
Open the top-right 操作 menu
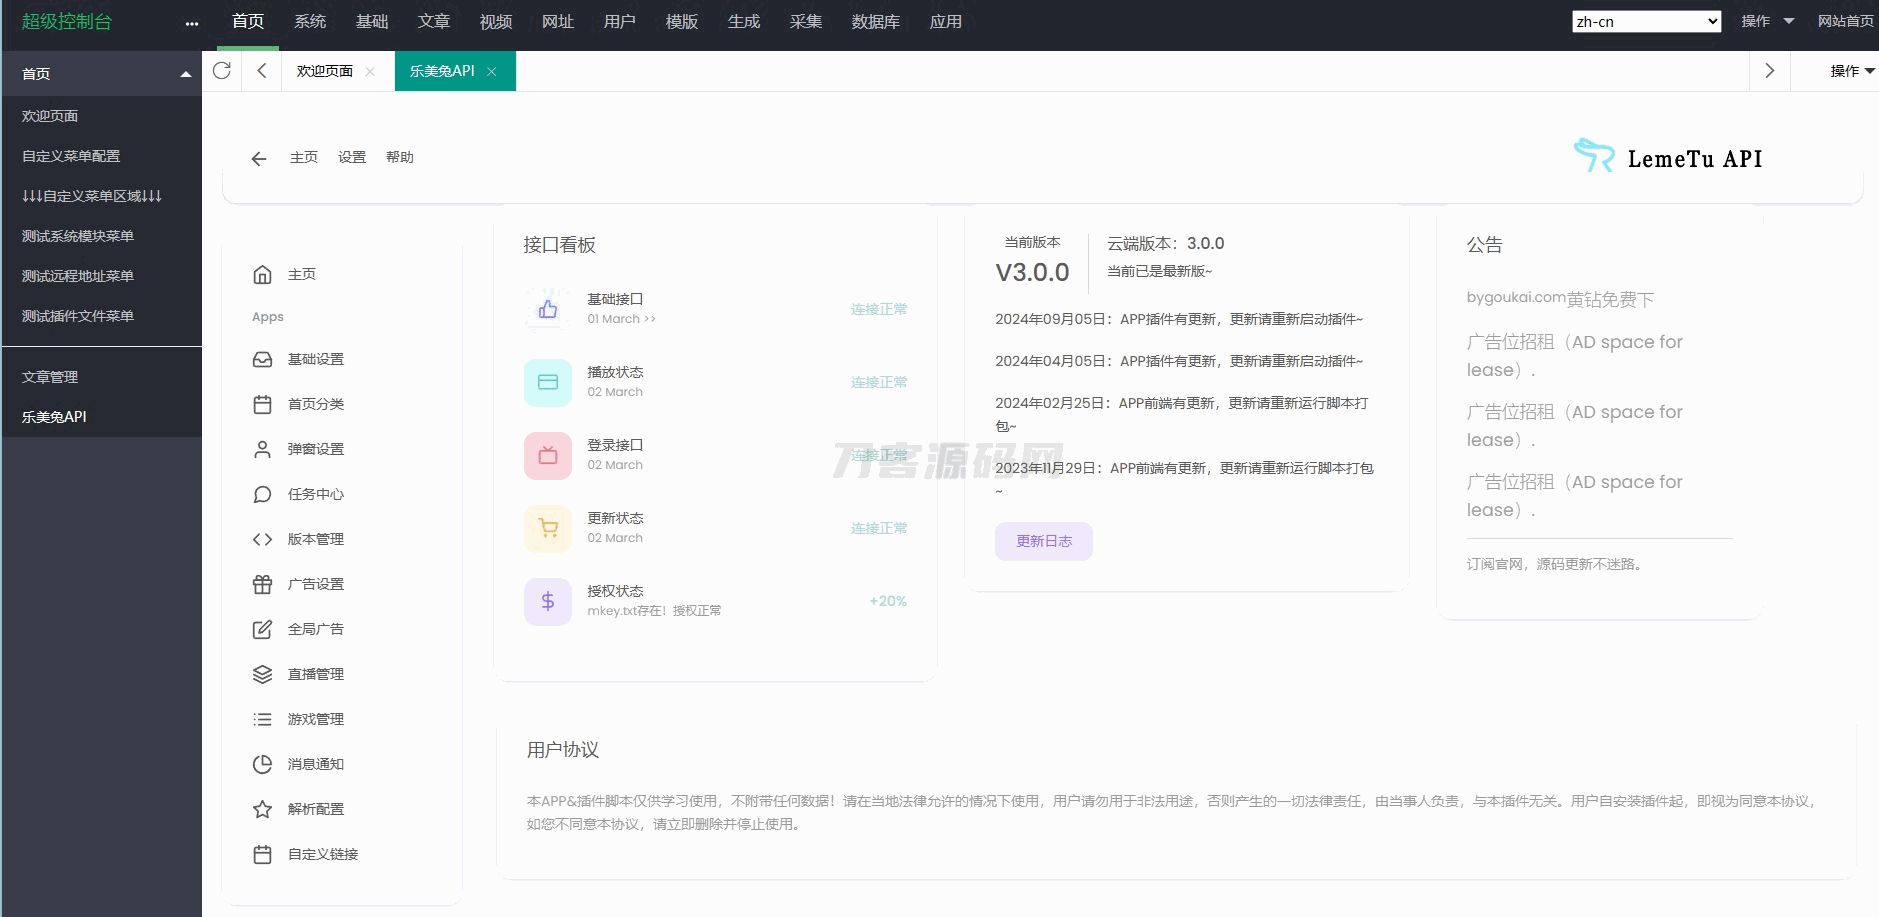(1766, 21)
